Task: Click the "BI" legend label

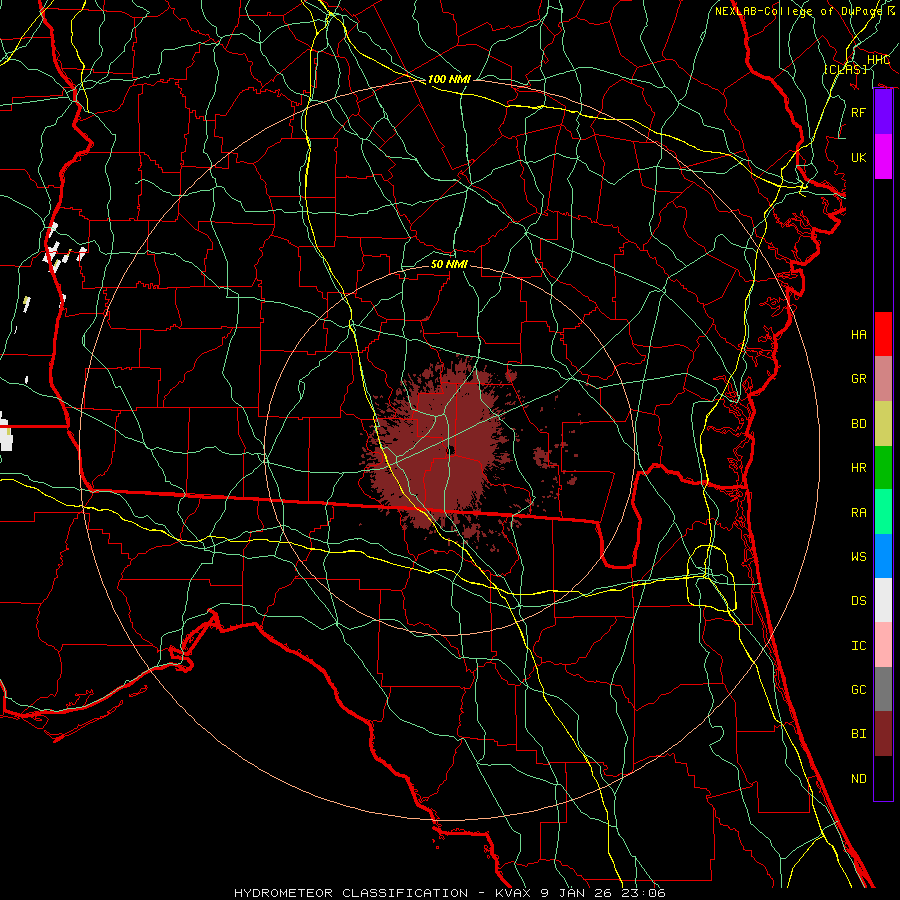Action: pos(859,734)
